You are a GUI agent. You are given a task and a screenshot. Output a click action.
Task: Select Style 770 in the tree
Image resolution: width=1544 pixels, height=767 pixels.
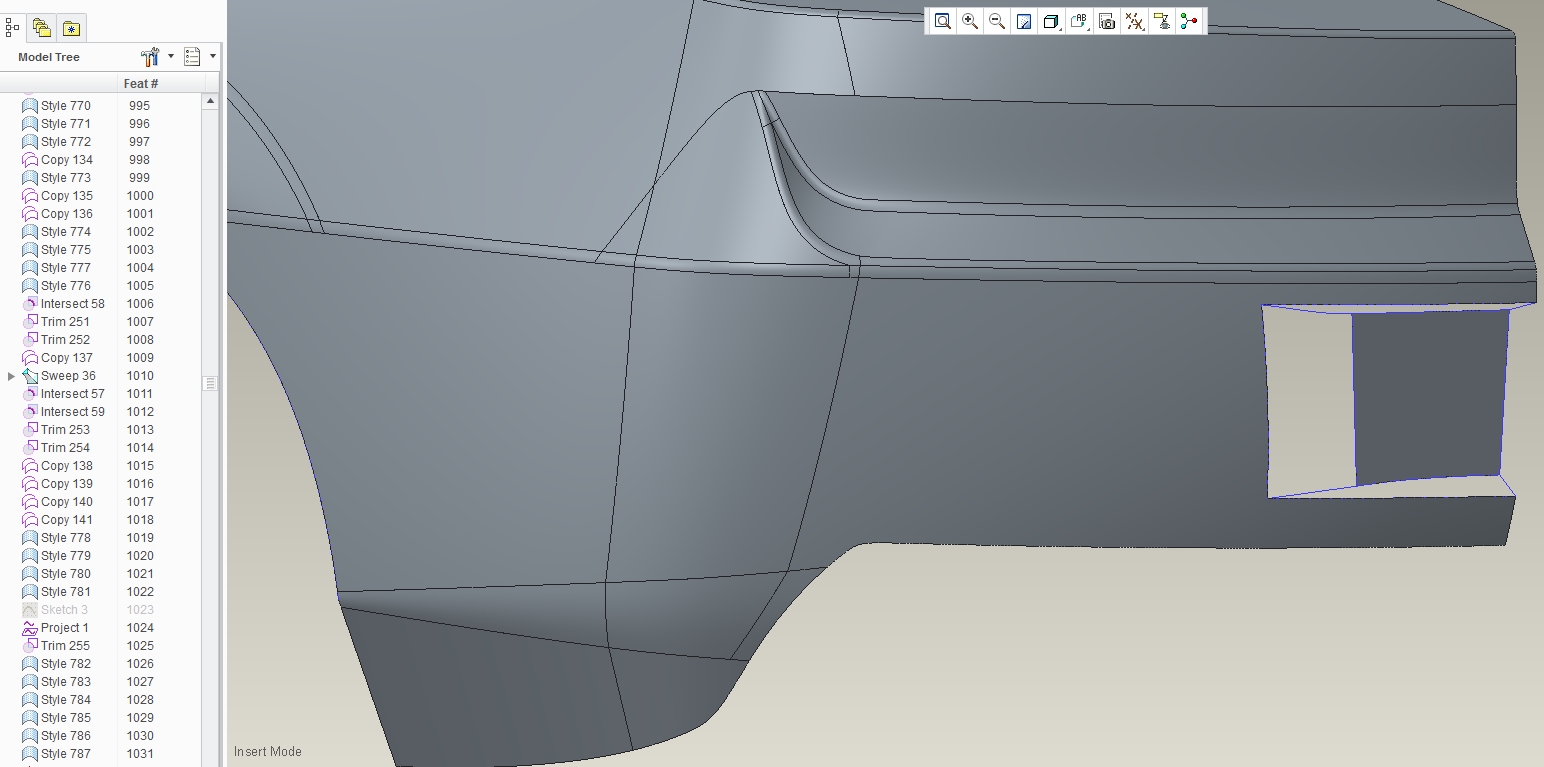click(65, 106)
